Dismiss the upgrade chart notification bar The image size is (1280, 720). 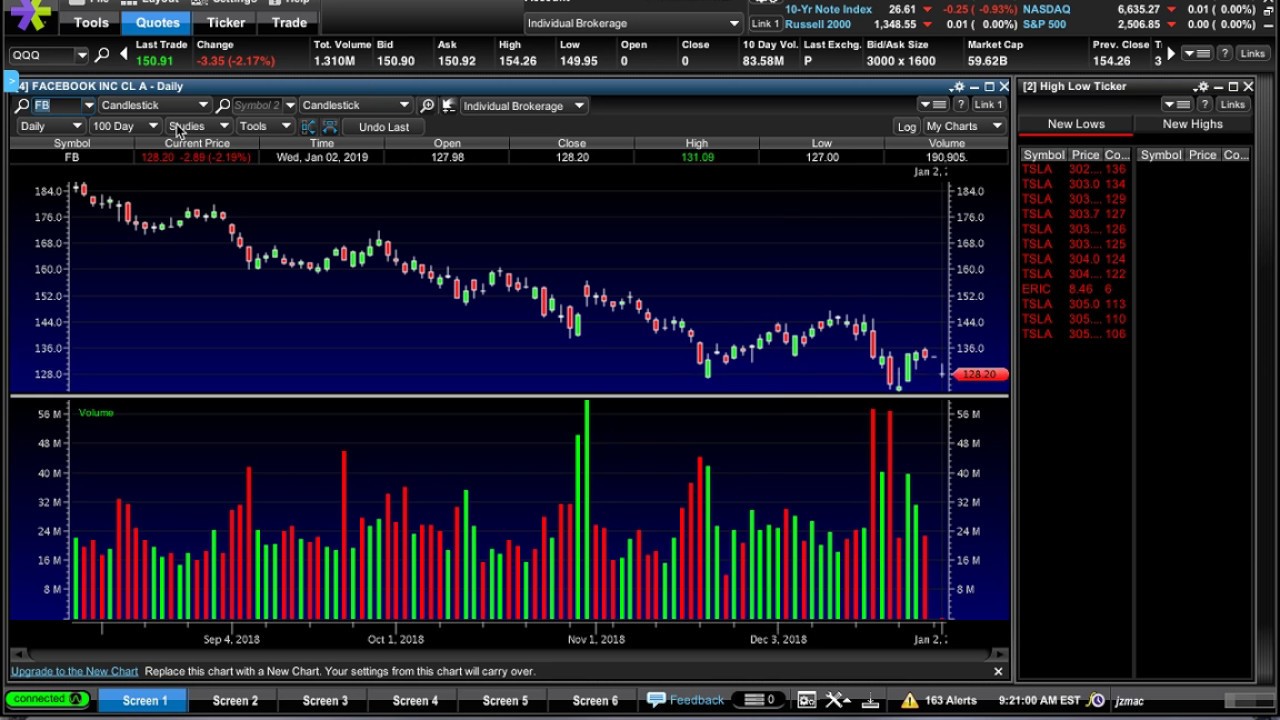(997, 671)
